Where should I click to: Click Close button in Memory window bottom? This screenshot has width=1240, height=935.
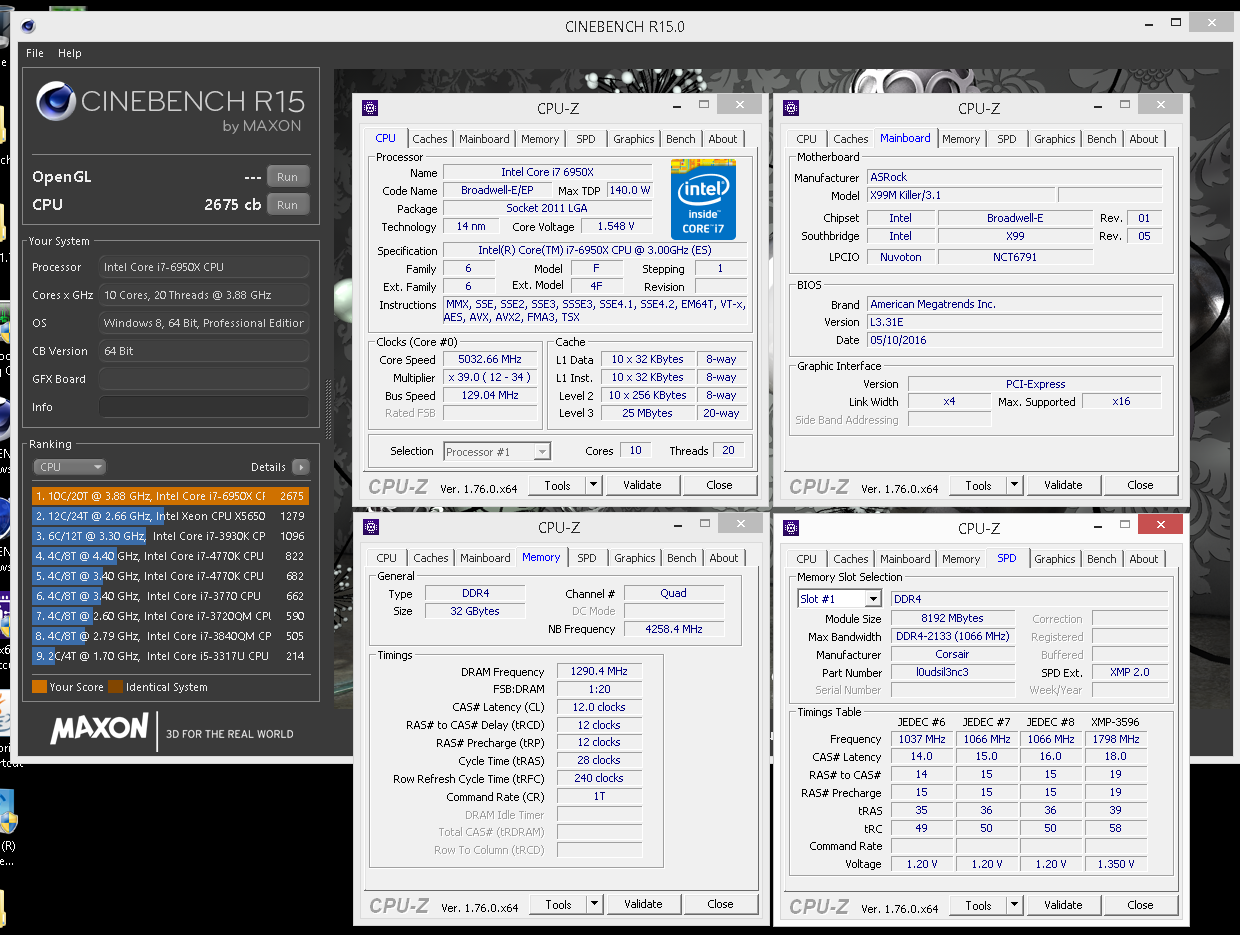click(720, 905)
